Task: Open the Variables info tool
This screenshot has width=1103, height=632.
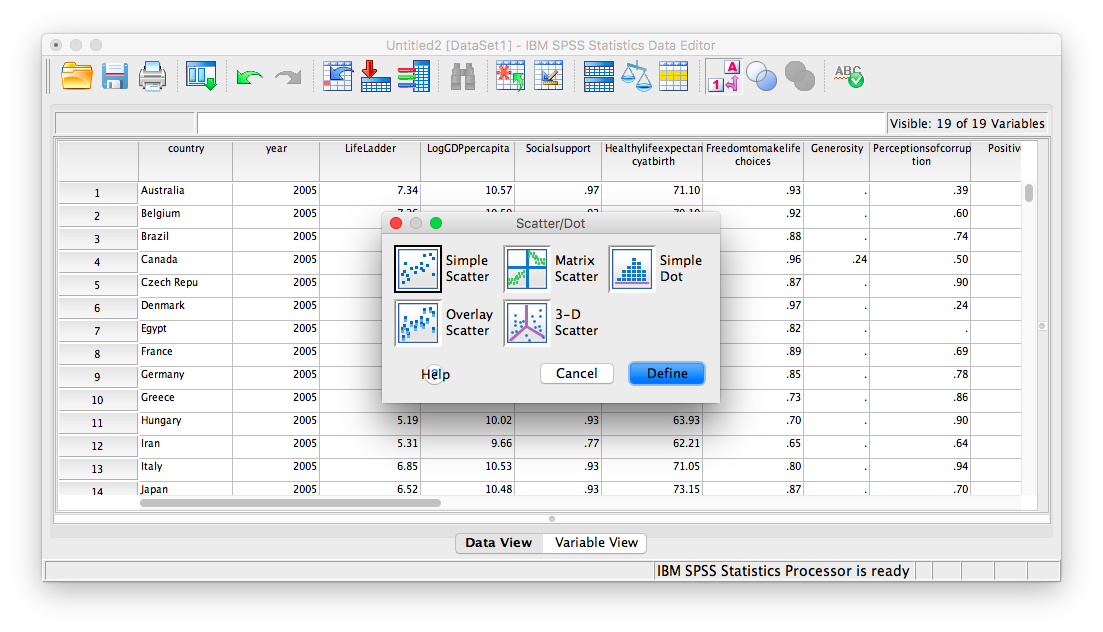Action: 414,76
